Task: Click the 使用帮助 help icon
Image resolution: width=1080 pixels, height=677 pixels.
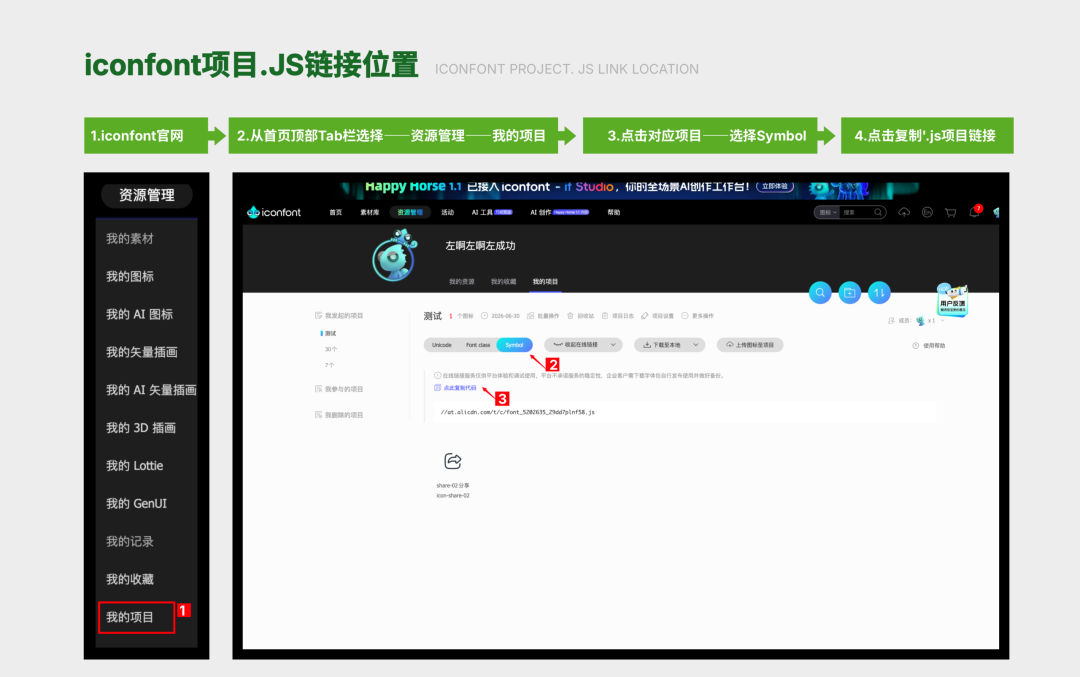Action: coord(915,346)
